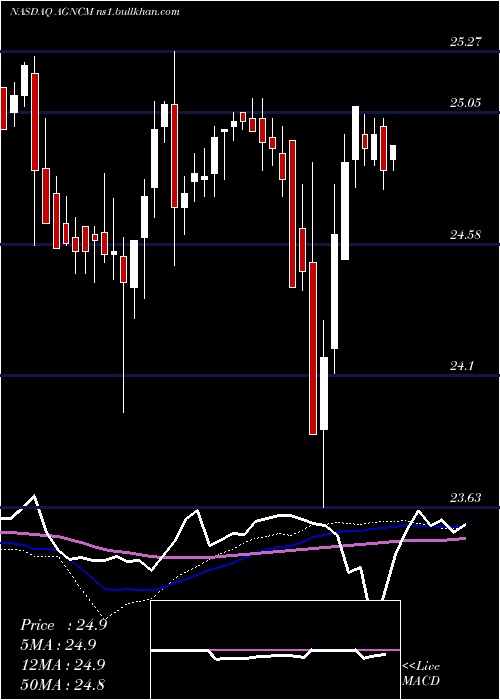Click the 25.05 price level label
The width and height of the screenshot is (500, 700).
[x=466, y=103]
